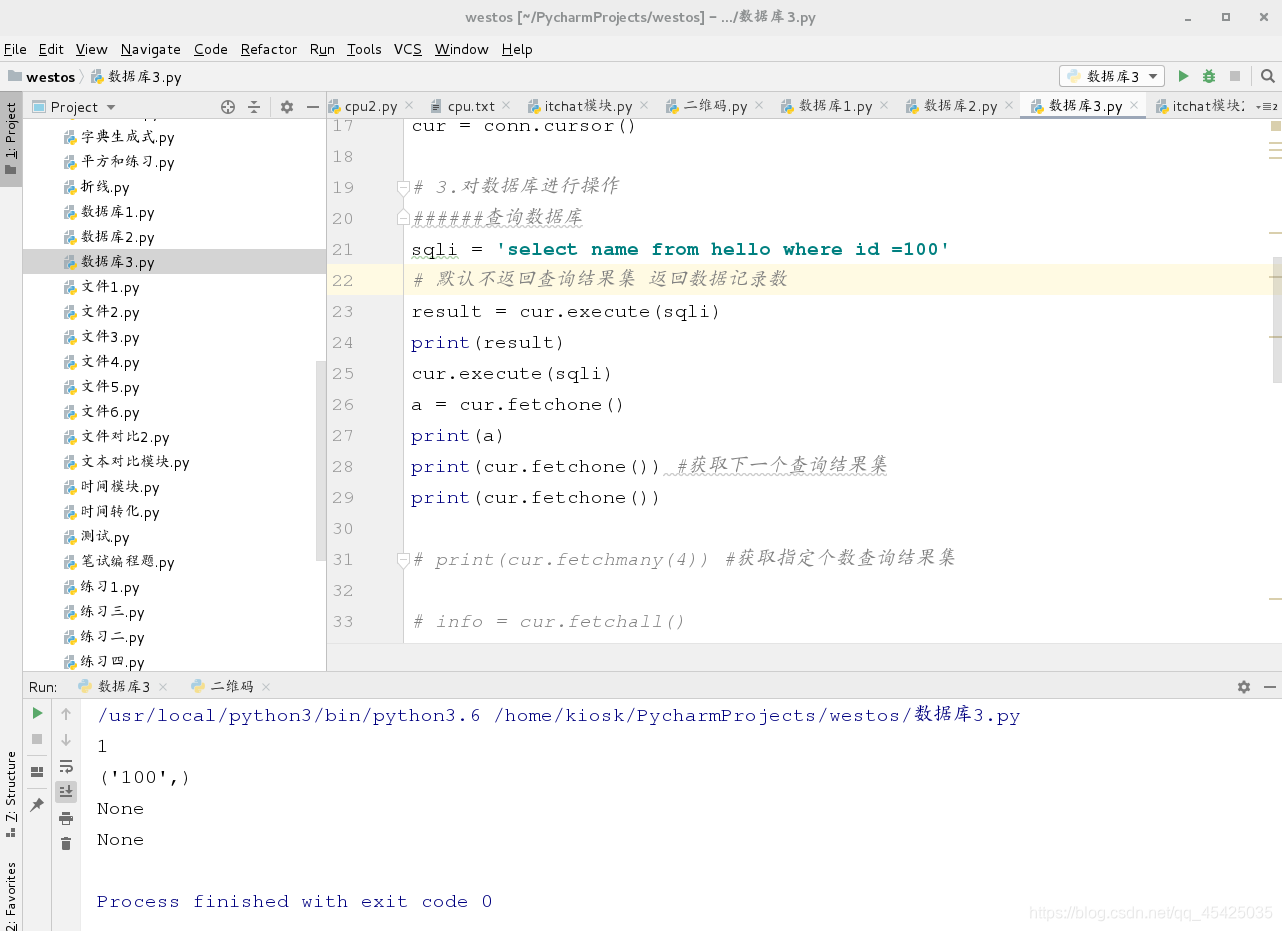Image resolution: width=1282 pixels, height=931 pixels.
Task: Pin the Run tab with pin icon
Action: click(37, 804)
